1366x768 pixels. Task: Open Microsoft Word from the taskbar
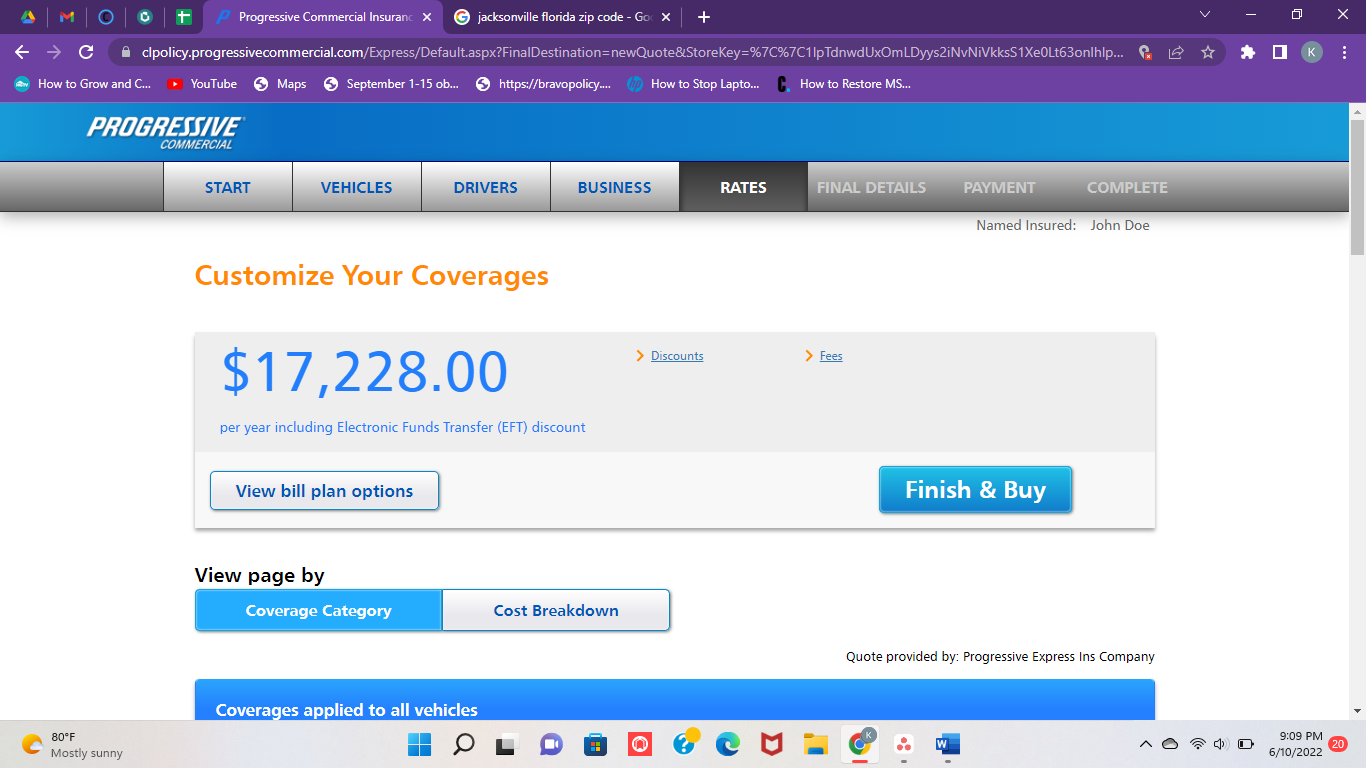pyautogui.click(x=947, y=745)
